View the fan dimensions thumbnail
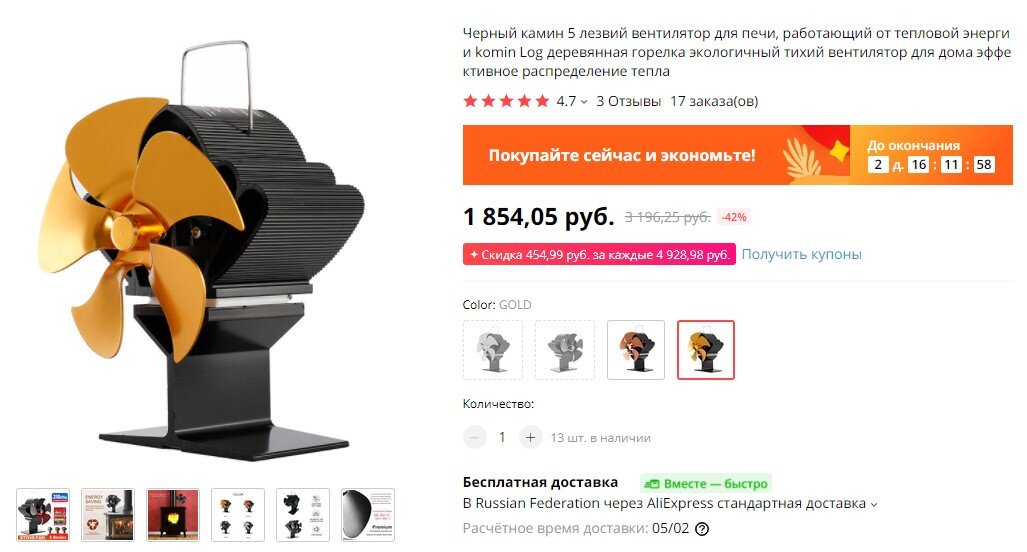Screen dimensions: 1027x552 pos(303,515)
